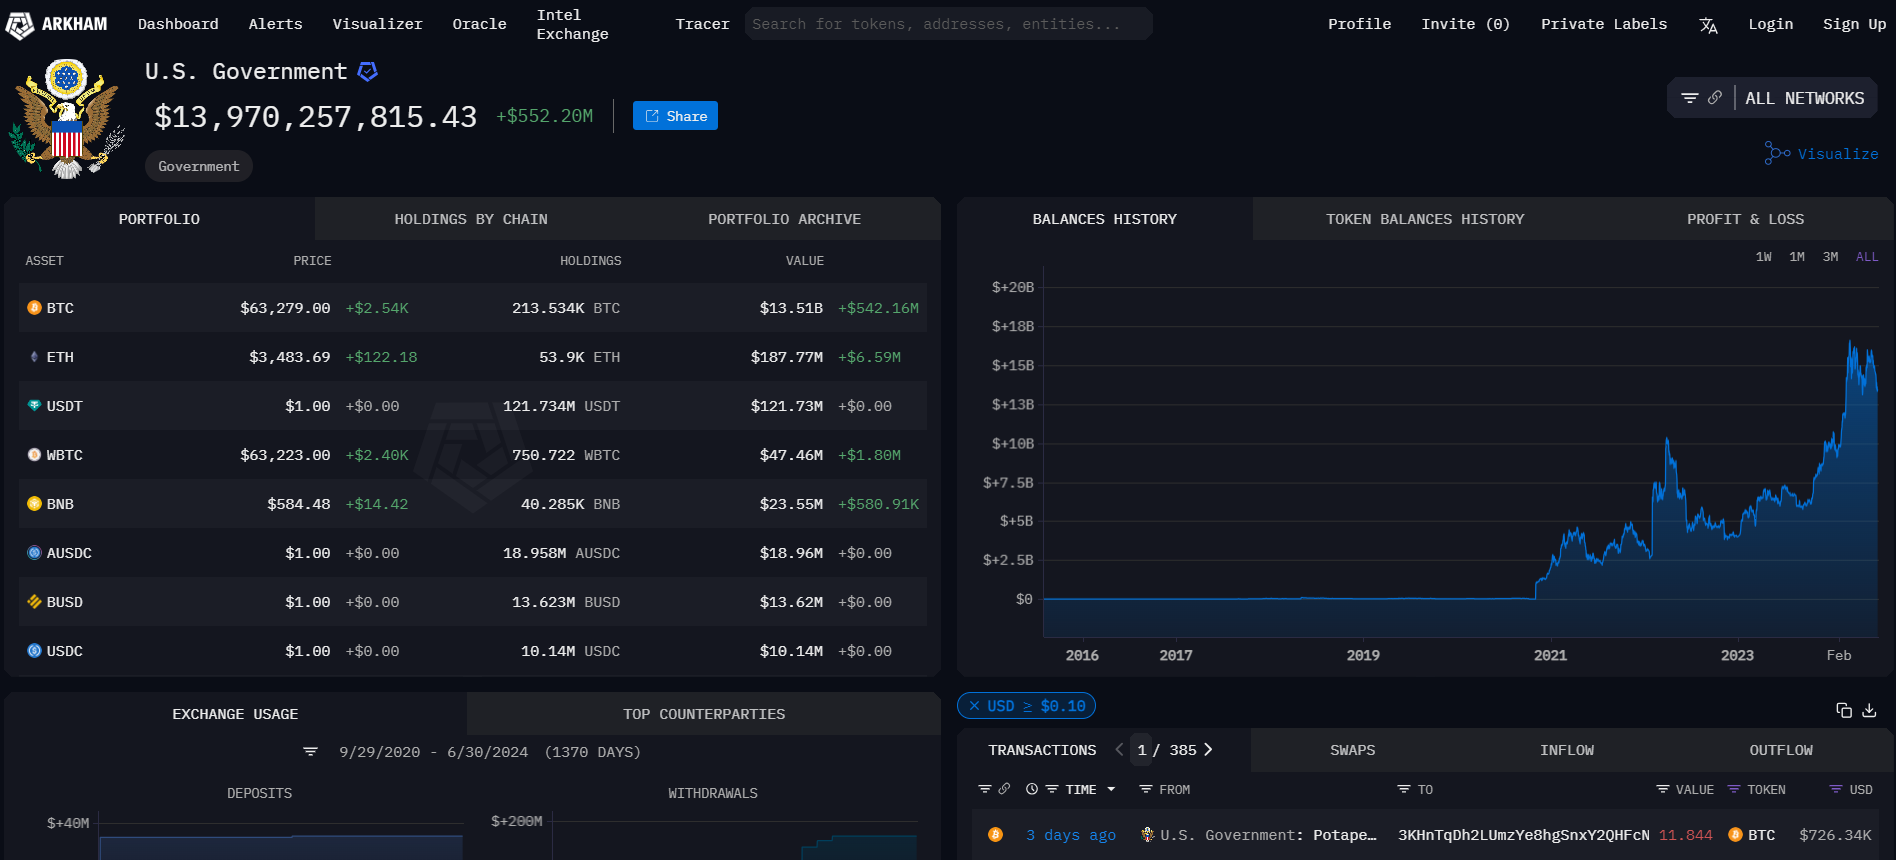Viewport: 1896px width, 860px height.
Task: Click the Login link
Action: (x=1770, y=24)
